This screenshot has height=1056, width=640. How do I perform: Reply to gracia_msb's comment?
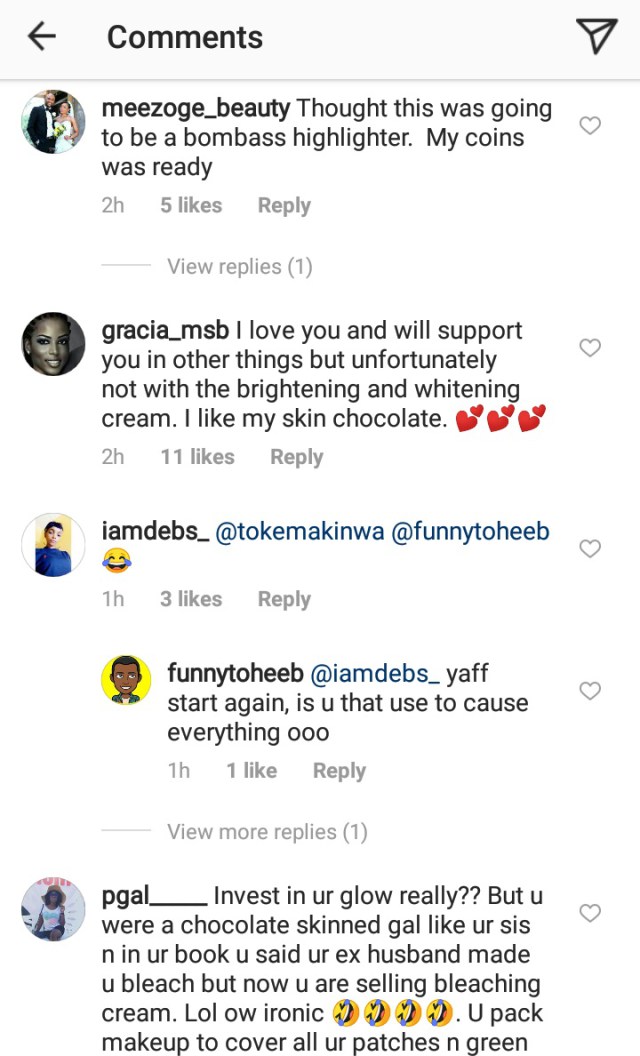tap(296, 457)
